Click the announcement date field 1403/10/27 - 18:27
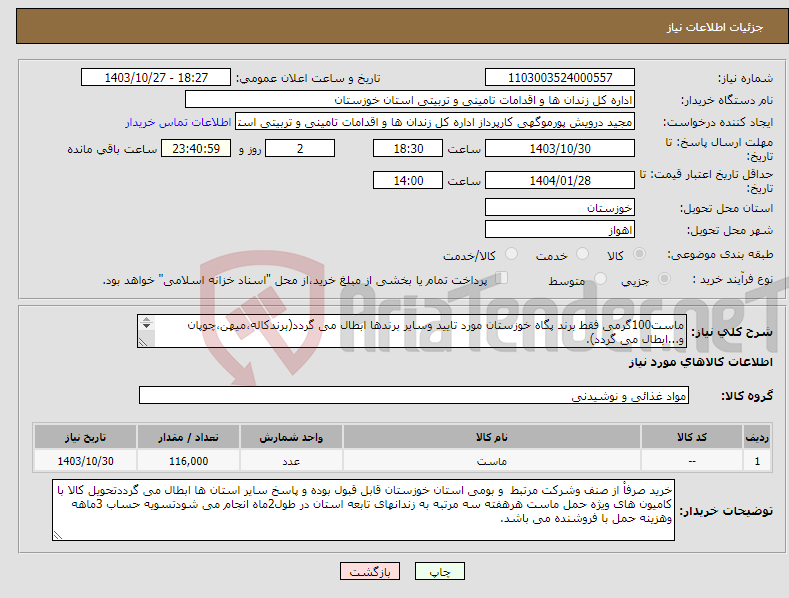The image size is (789, 598). [155, 78]
